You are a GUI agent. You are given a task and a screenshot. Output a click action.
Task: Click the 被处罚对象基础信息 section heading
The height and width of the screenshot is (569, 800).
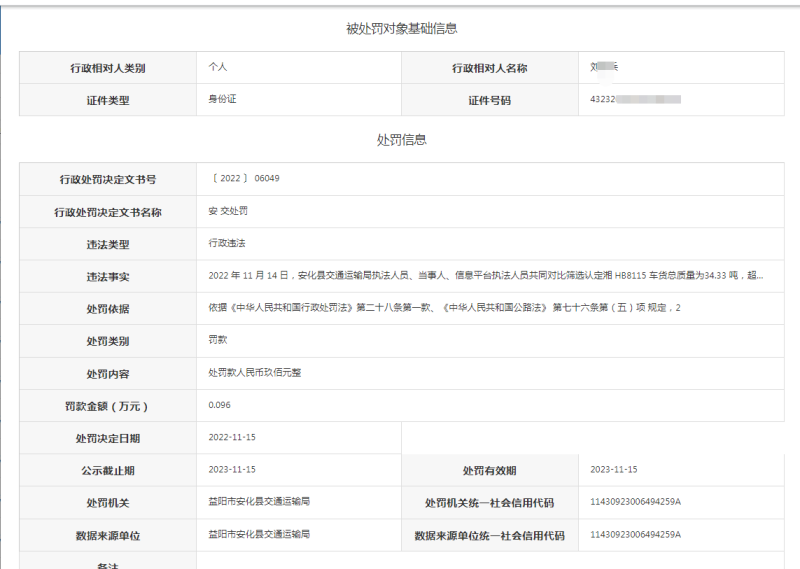coord(401,29)
